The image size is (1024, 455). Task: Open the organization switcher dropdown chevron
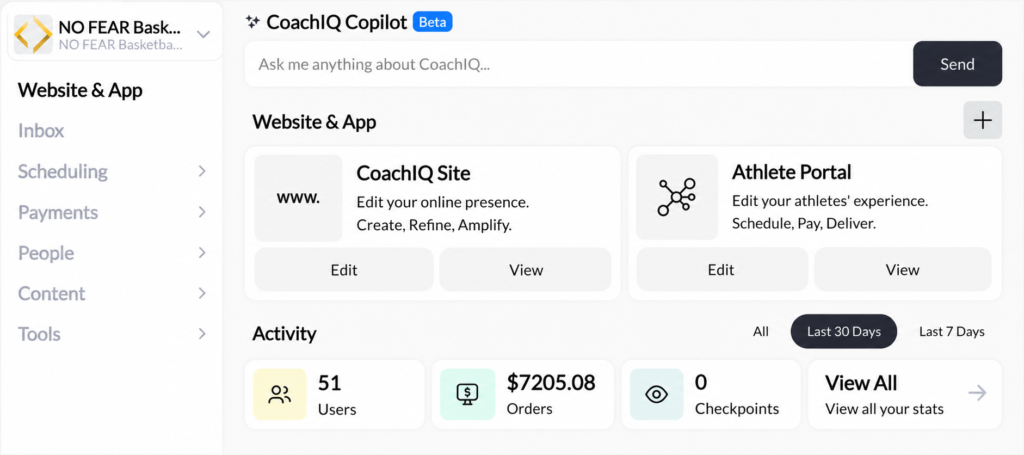click(x=204, y=34)
